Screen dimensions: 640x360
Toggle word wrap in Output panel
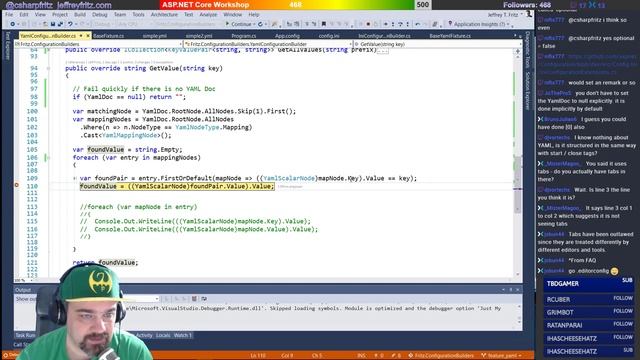[x=204, y=299]
